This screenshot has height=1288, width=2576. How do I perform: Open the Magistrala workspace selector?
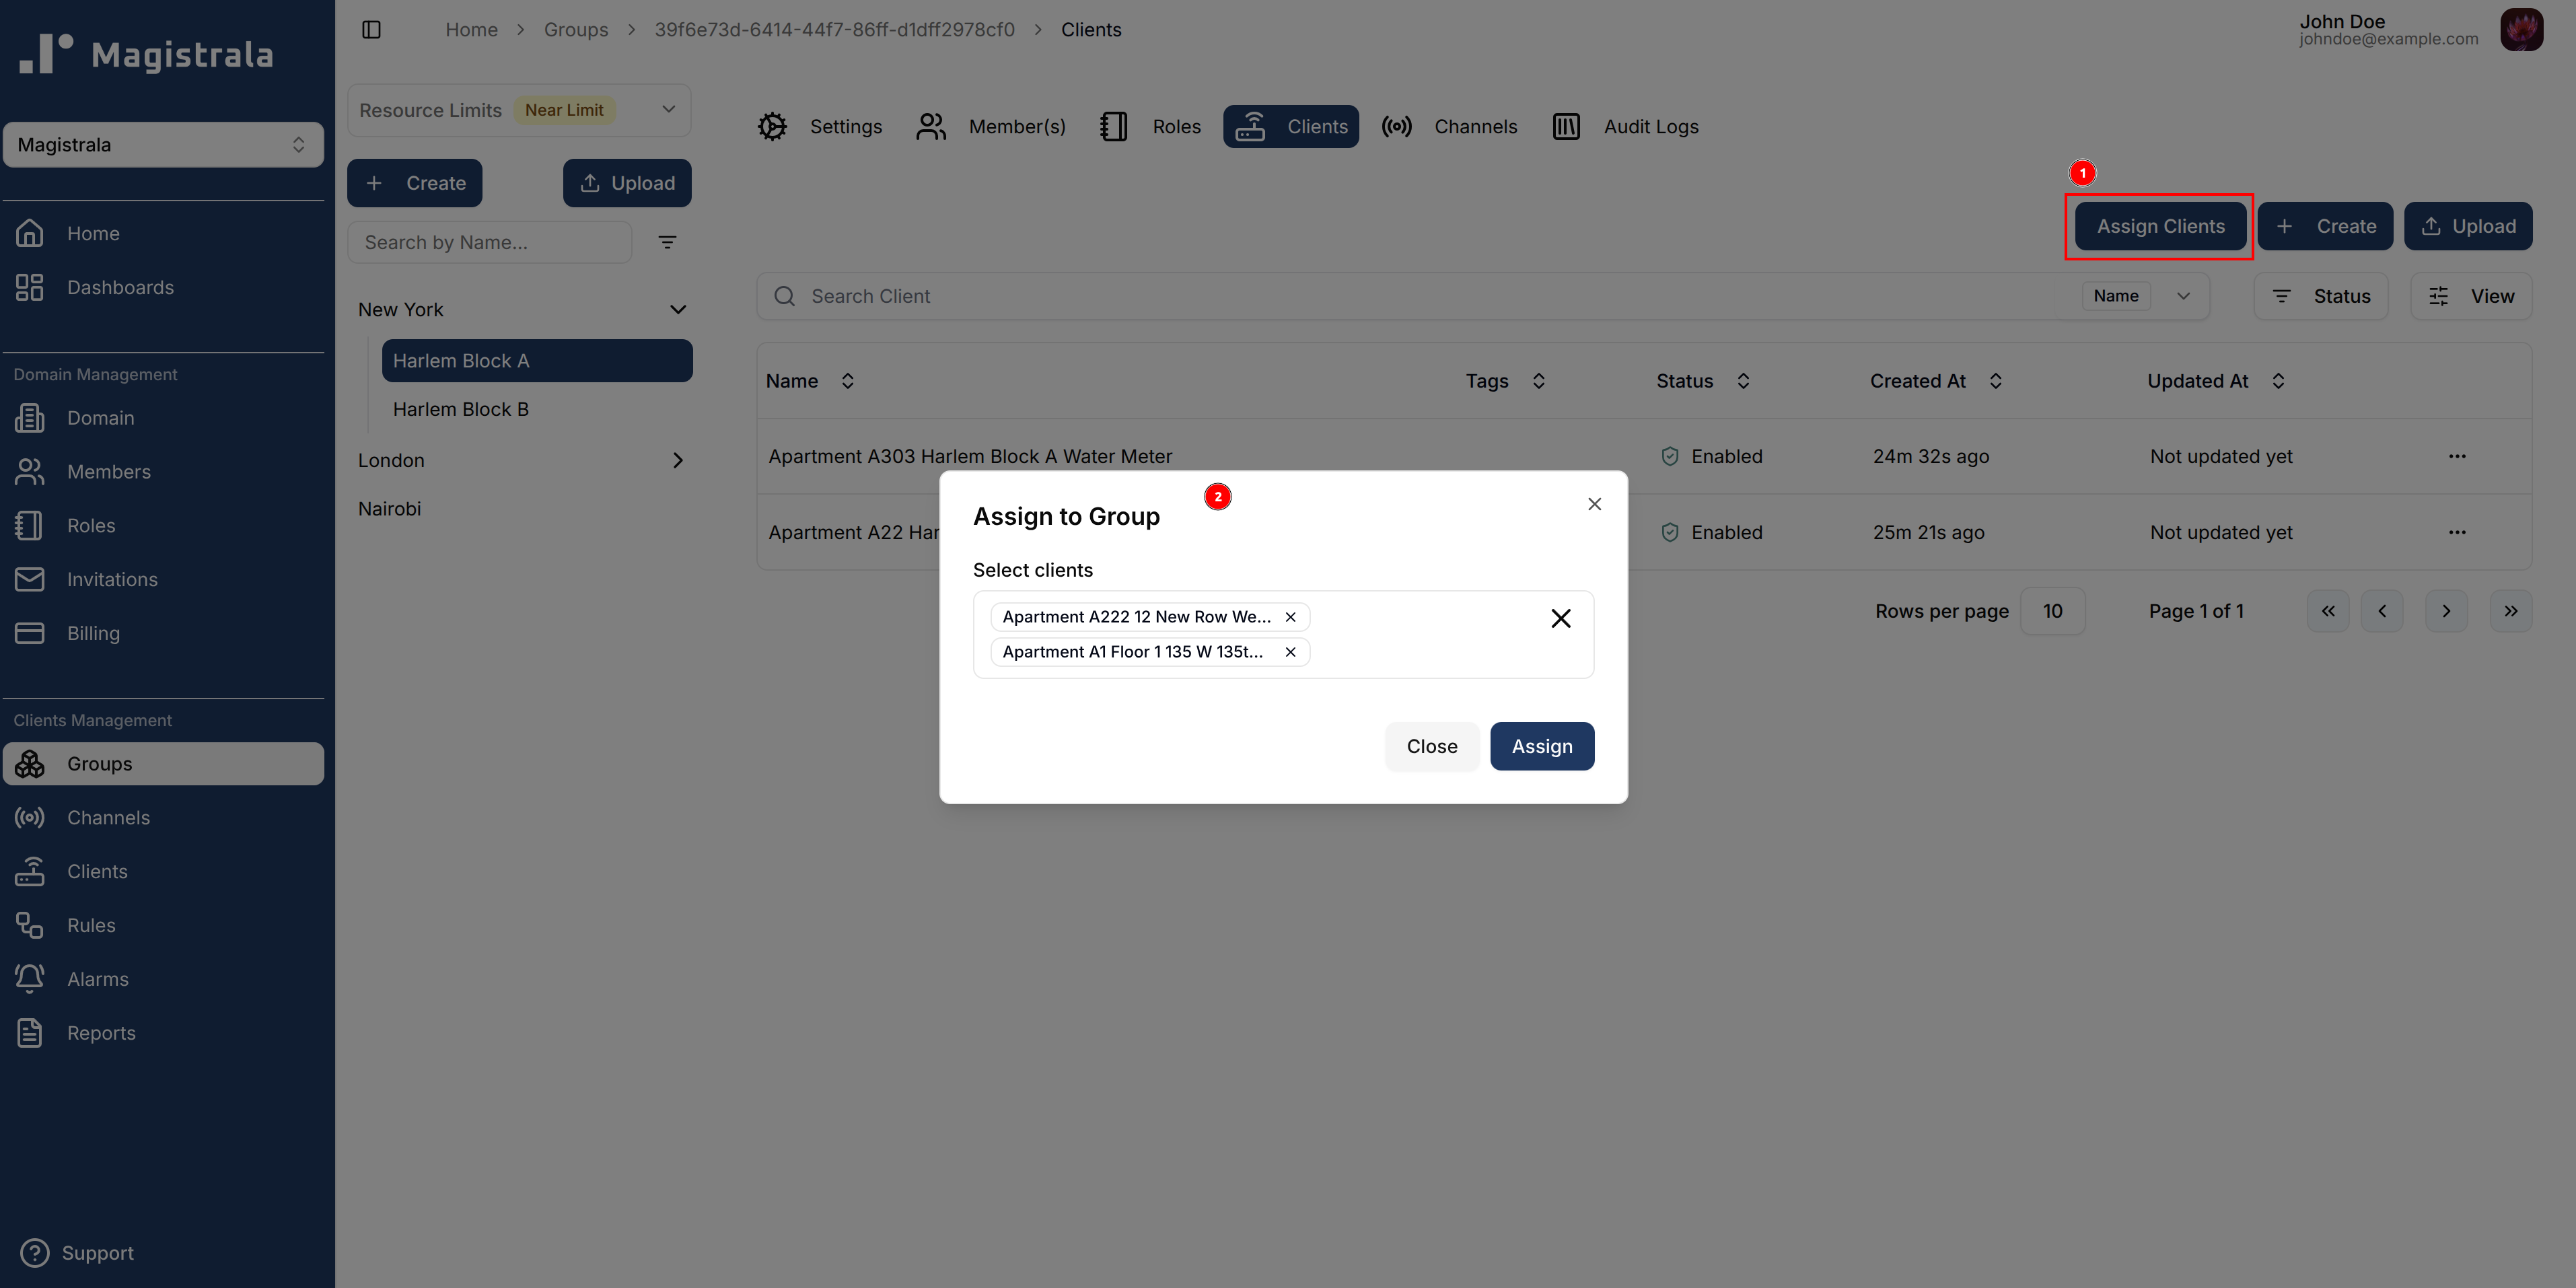click(163, 144)
